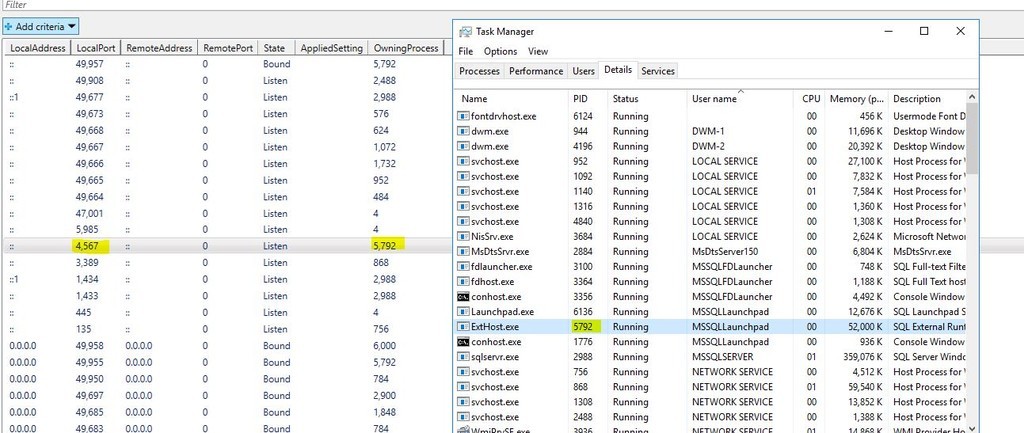1024x433 pixels.
Task: Sort grid by RemotePort column
Action: 228,48
